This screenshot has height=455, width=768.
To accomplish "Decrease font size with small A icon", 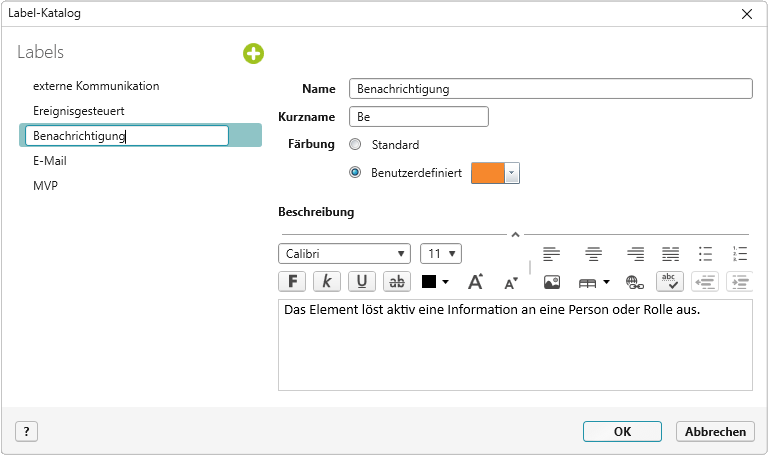I will click(x=511, y=283).
